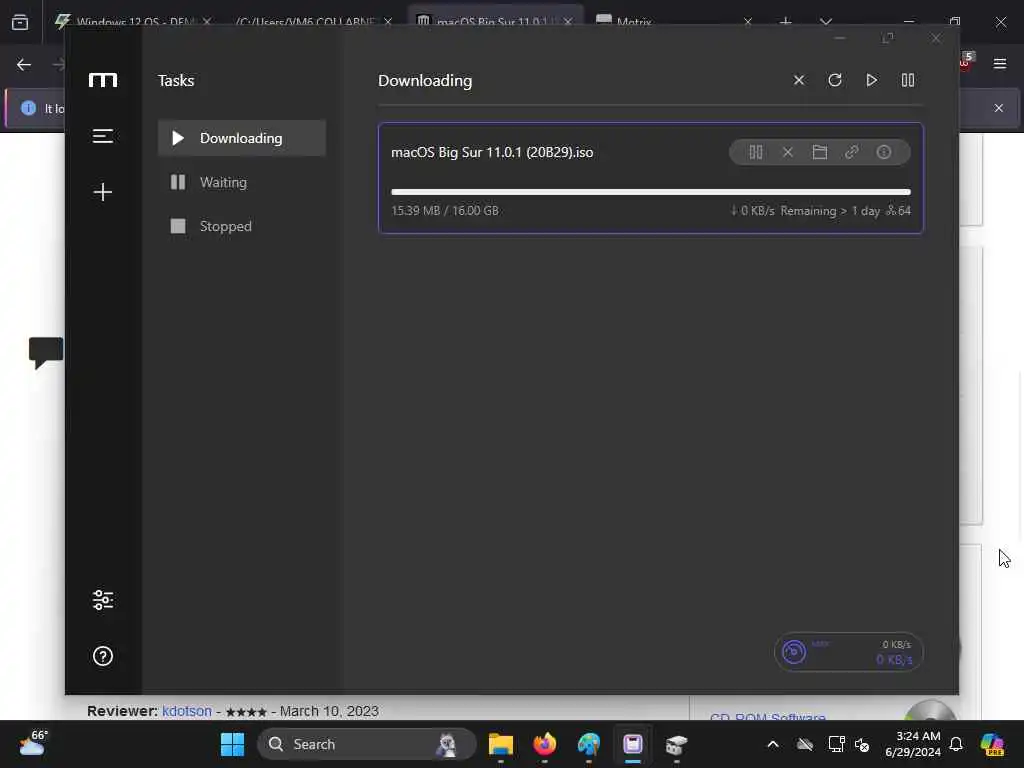Screen dimensions: 1024x768
Task: Dismiss the Firefox notification bar
Action: (x=999, y=108)
